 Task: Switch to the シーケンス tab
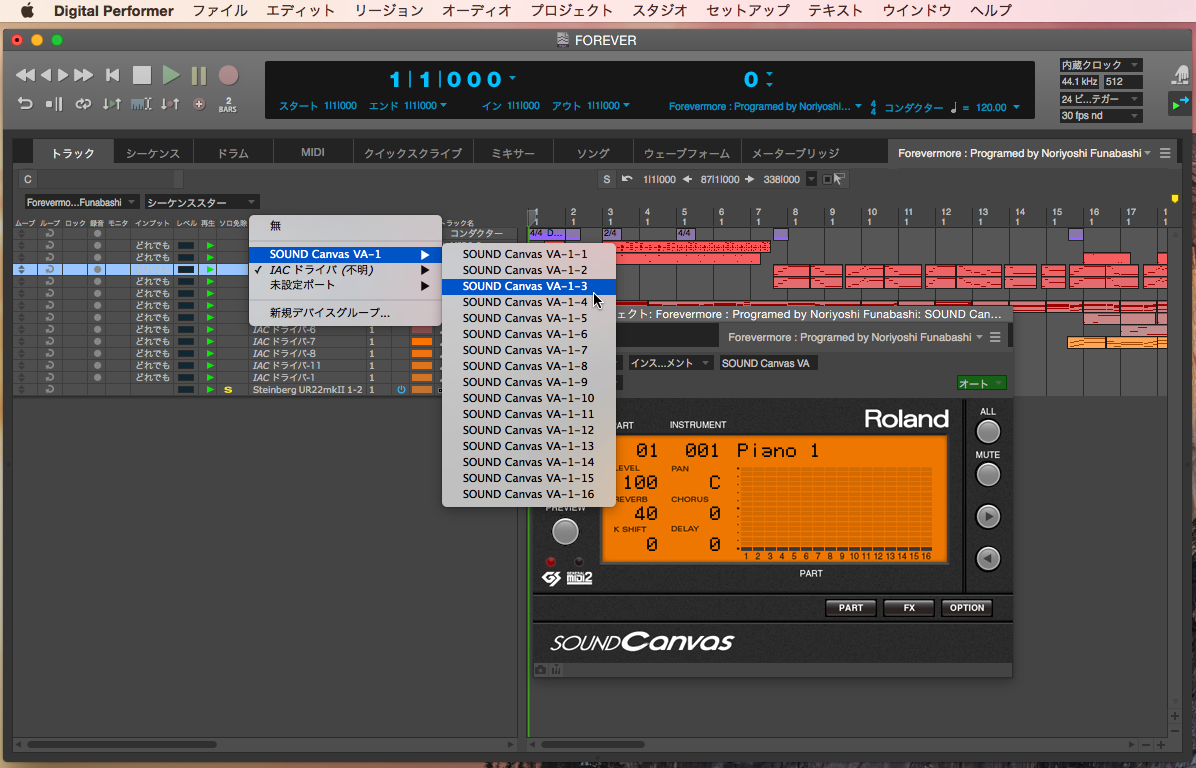153,153
